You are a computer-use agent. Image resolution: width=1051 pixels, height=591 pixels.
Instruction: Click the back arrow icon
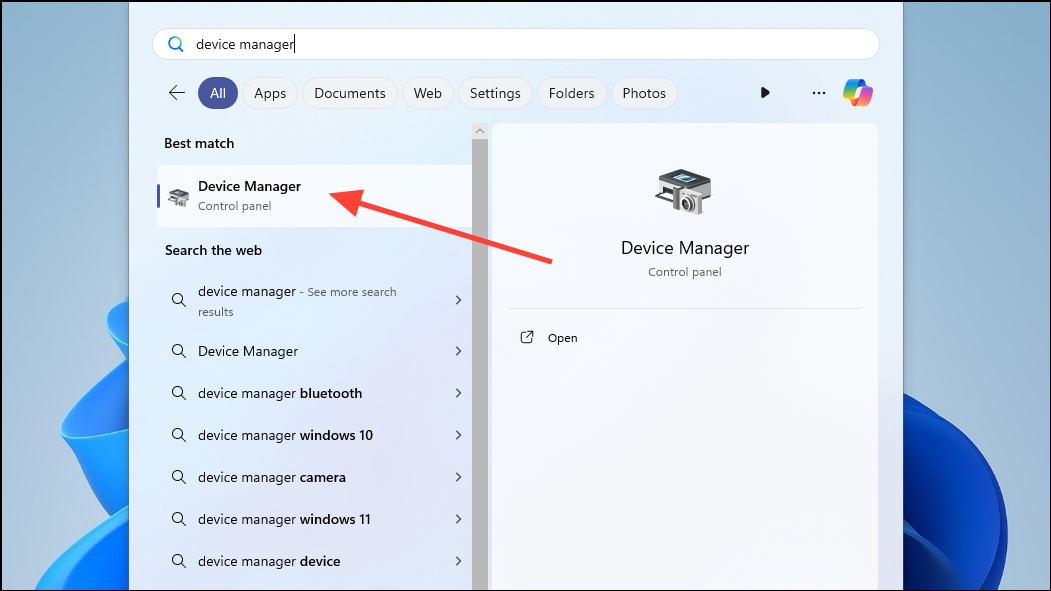177,92
